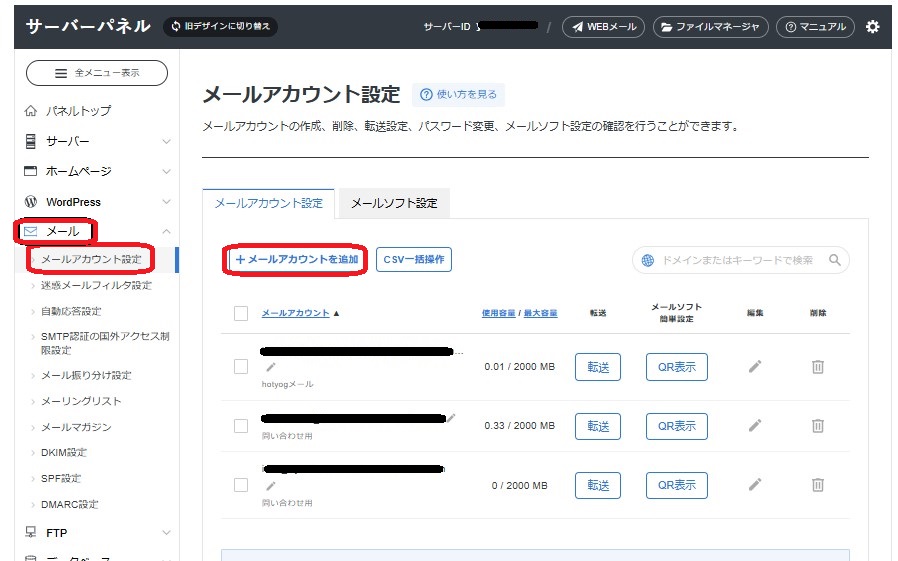Open 迷惑メールフィルタ設定 in the sidebar
The height and width of the screenshot is (561, 898).
click(96, 285)
